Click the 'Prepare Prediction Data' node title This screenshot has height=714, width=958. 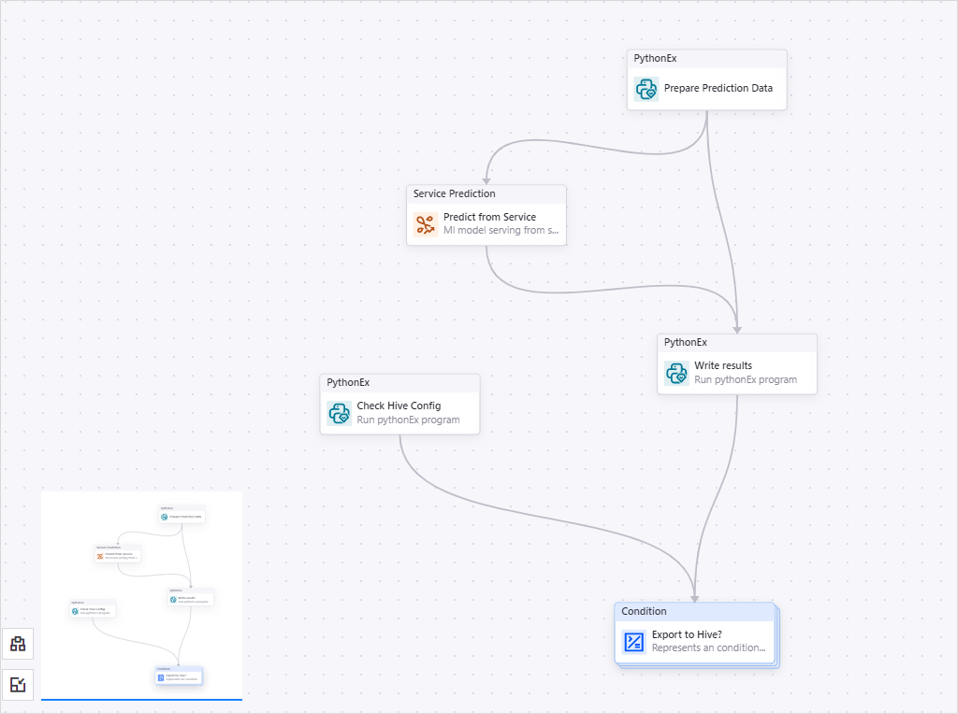click(x=718, y=88)
